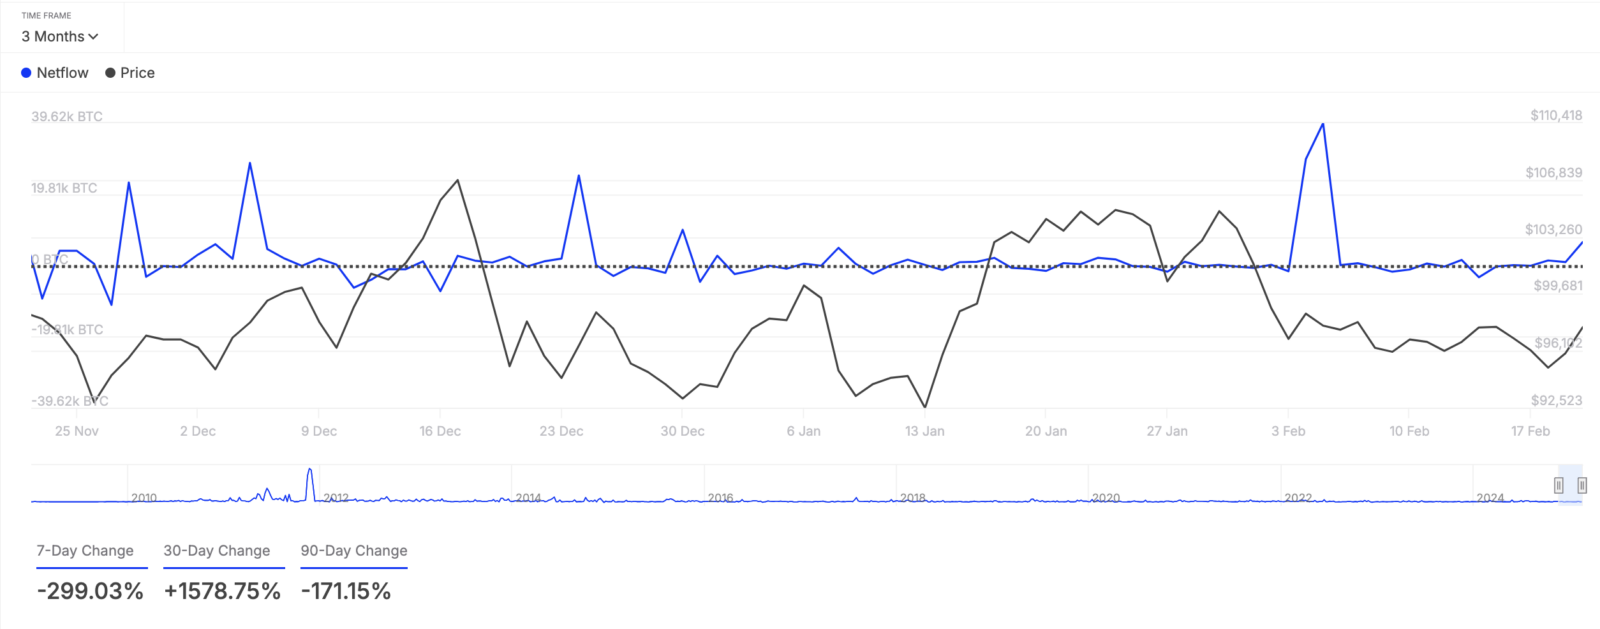Click the blue Netflow legend dot
Image resolution: width=1600 pixels, height=629 pixels.
tap(26, 73)
